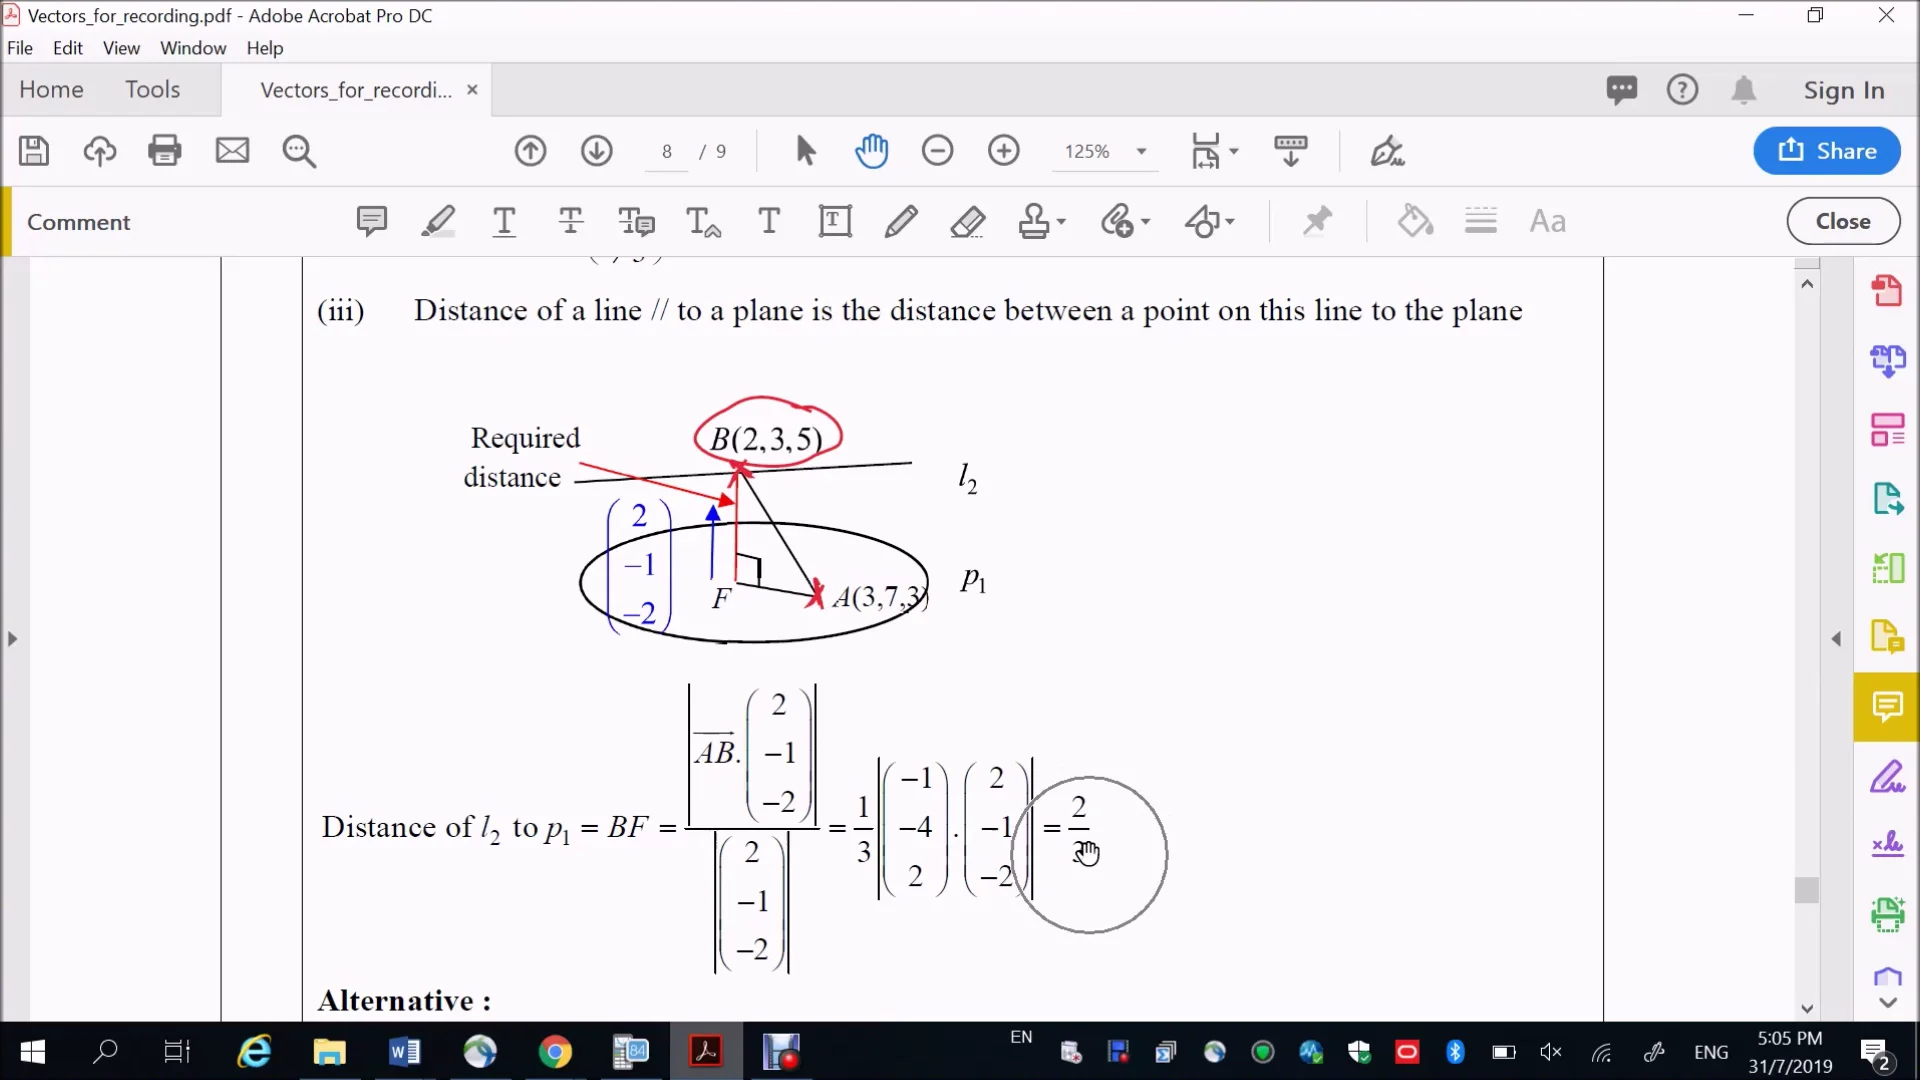Select the Replace text tool

pos(637,221)
